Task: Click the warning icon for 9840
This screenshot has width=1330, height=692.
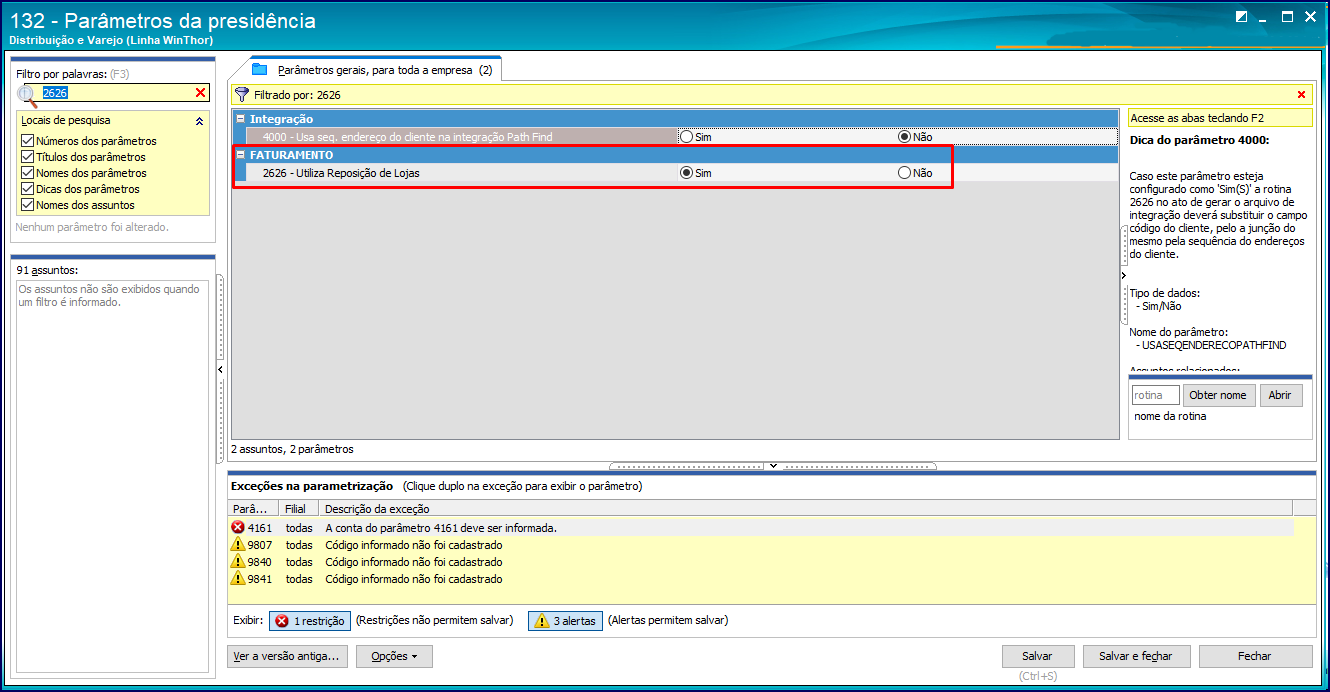Action: [x=238, y=562]
